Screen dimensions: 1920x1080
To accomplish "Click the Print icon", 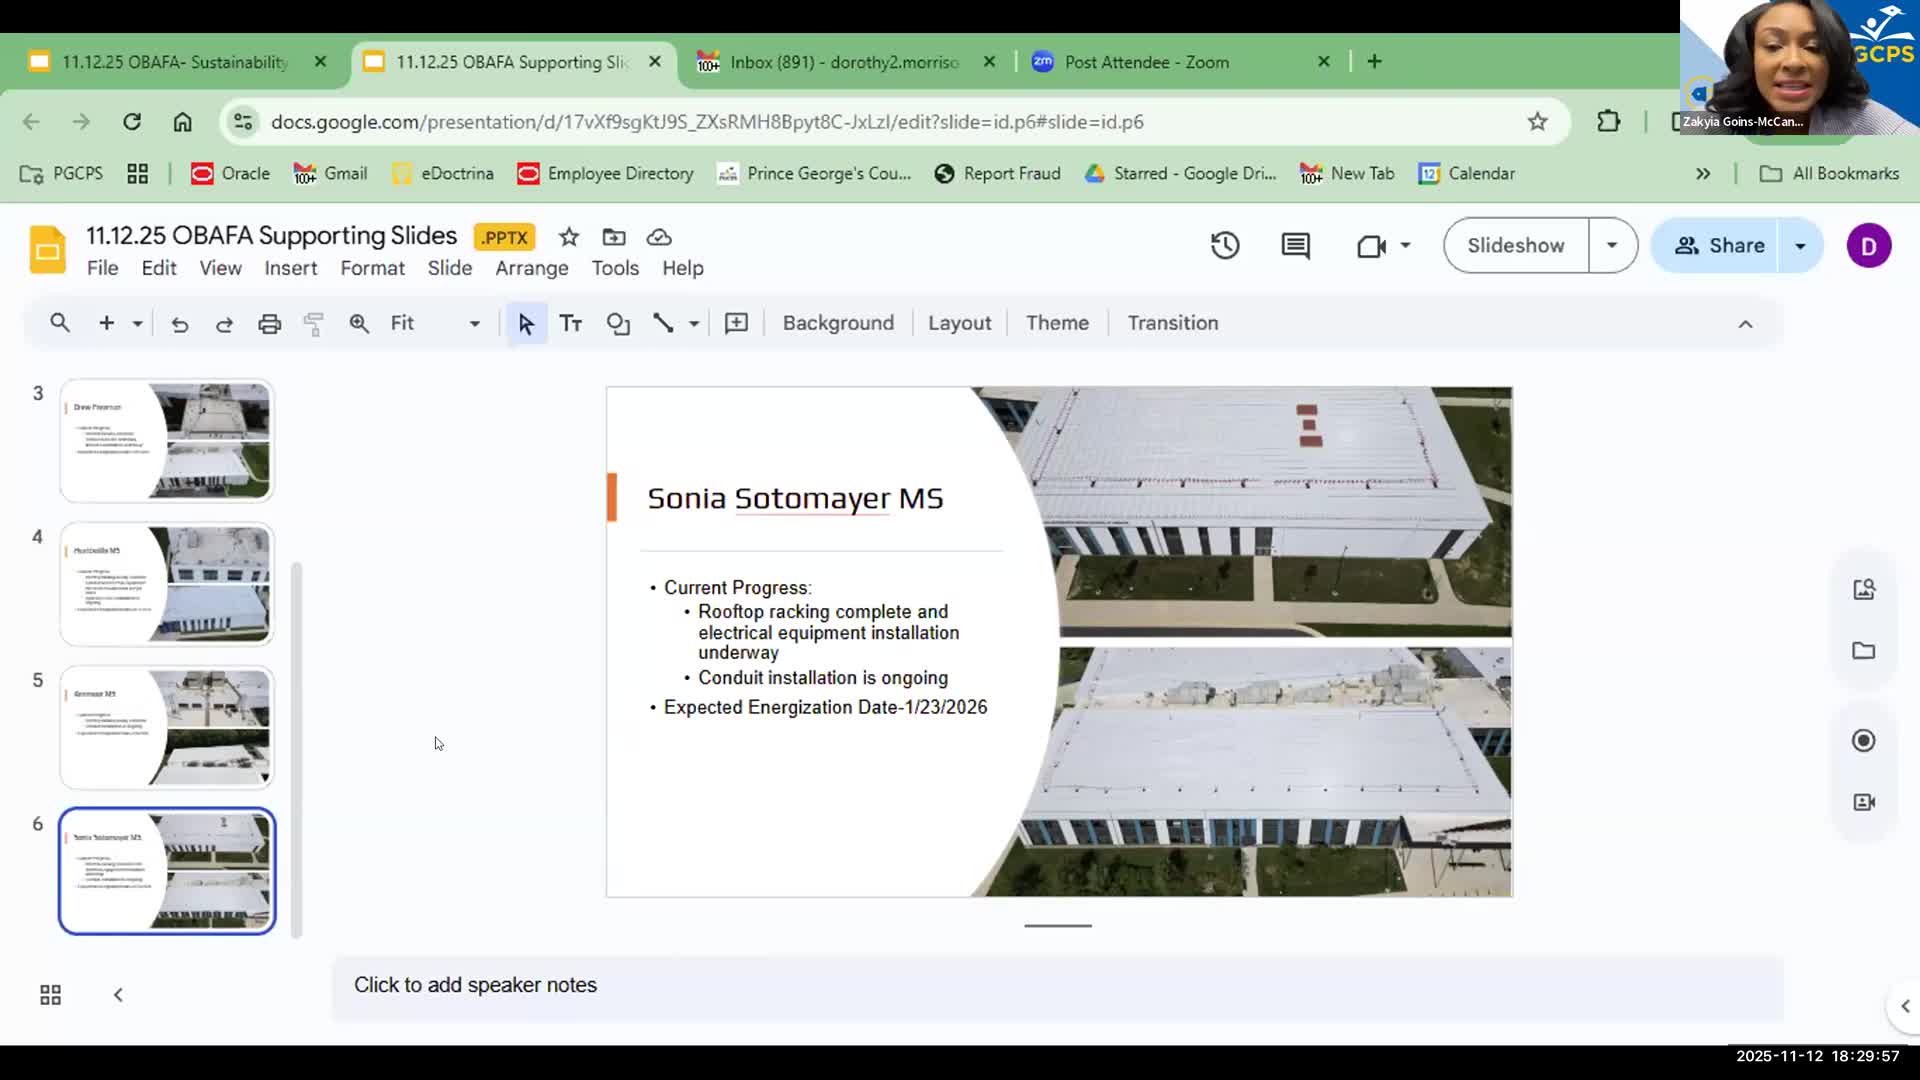I will (x=269, y=323).
